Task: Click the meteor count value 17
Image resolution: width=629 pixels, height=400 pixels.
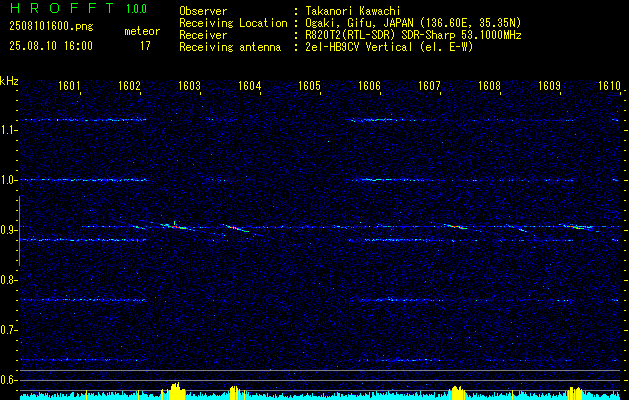Action: (145, 46)
